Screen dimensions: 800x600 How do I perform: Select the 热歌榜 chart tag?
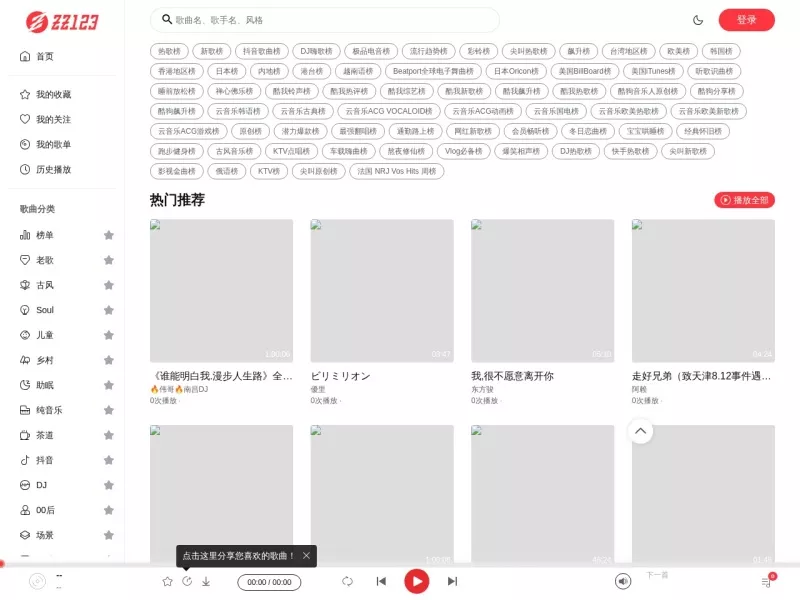click(169, 52)
